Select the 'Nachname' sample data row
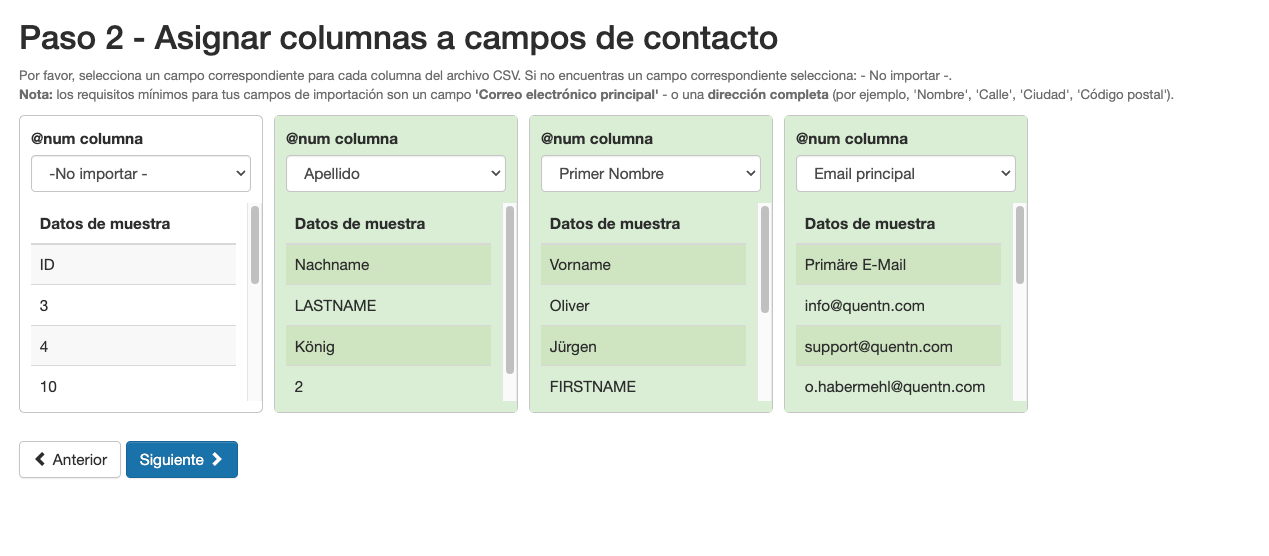 (x=388, y=265)
